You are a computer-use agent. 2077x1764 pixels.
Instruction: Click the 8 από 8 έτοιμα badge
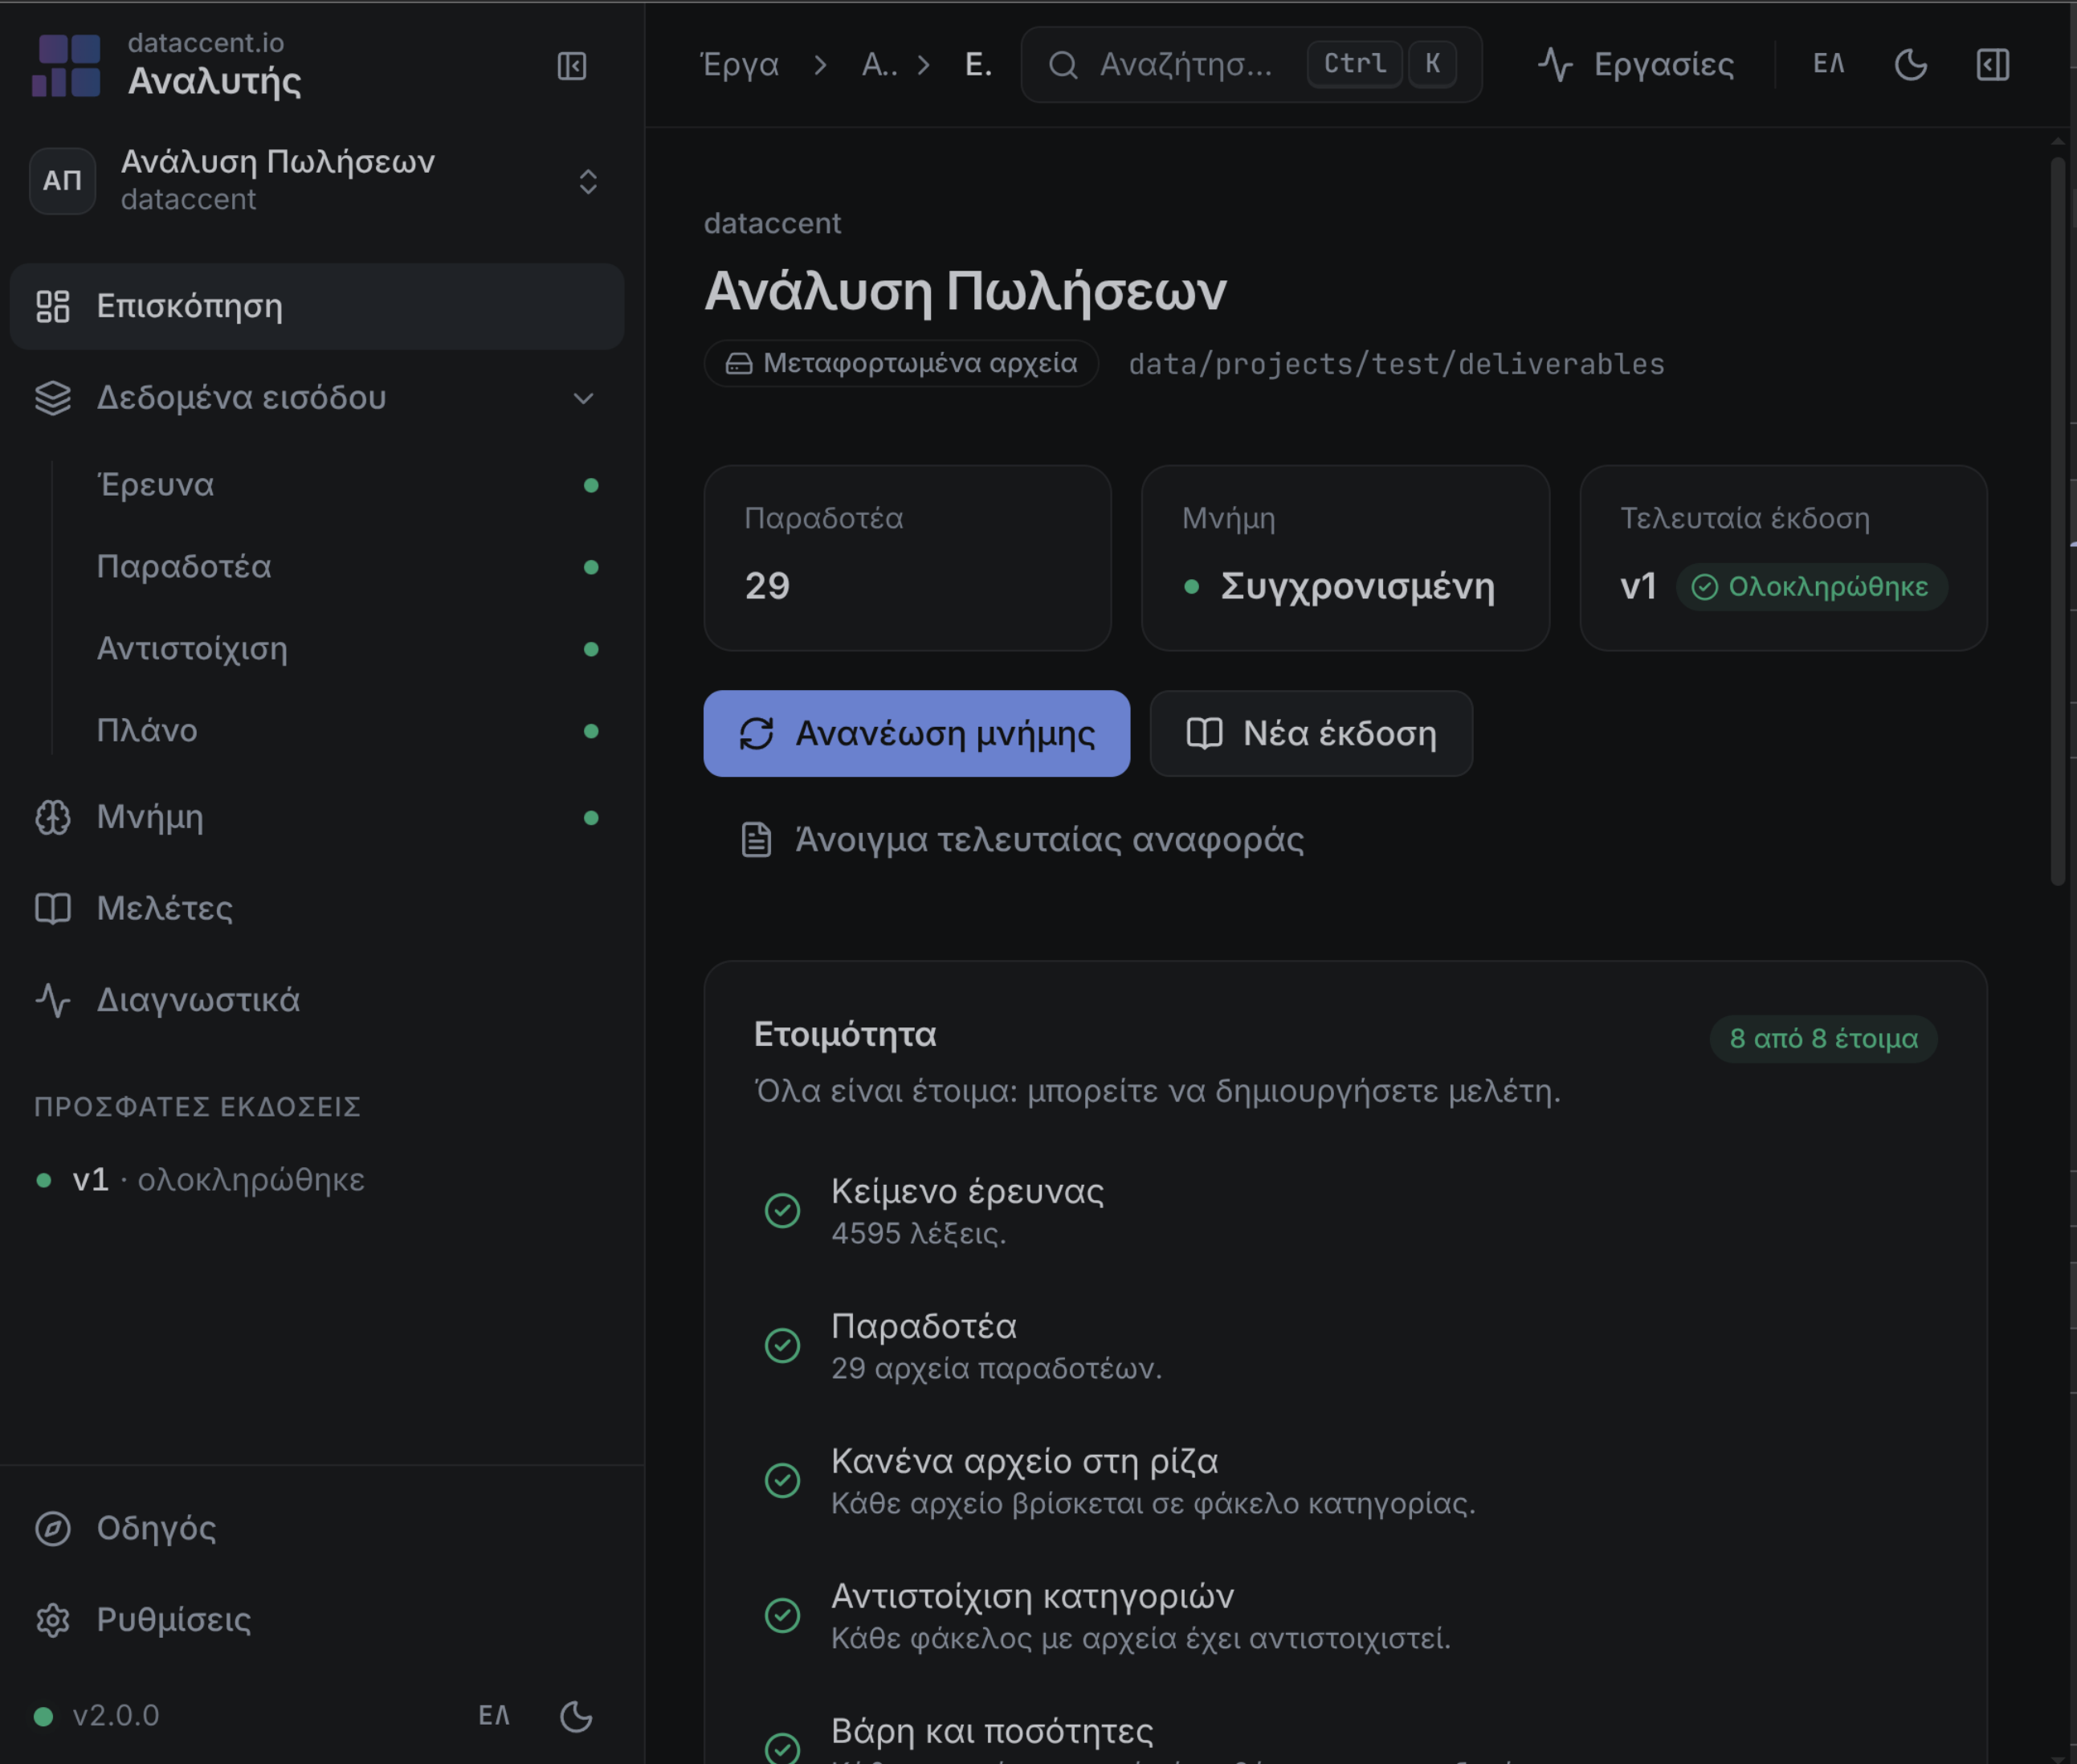(1824, 1039)
